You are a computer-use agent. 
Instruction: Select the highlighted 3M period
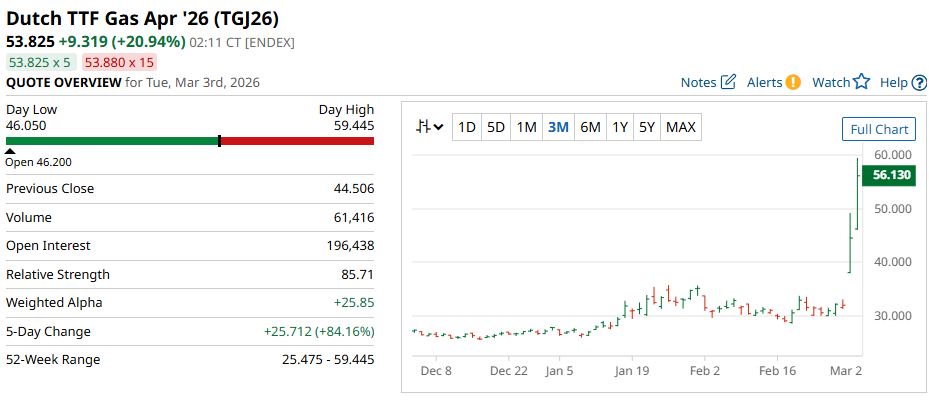[x=558, y=127]
